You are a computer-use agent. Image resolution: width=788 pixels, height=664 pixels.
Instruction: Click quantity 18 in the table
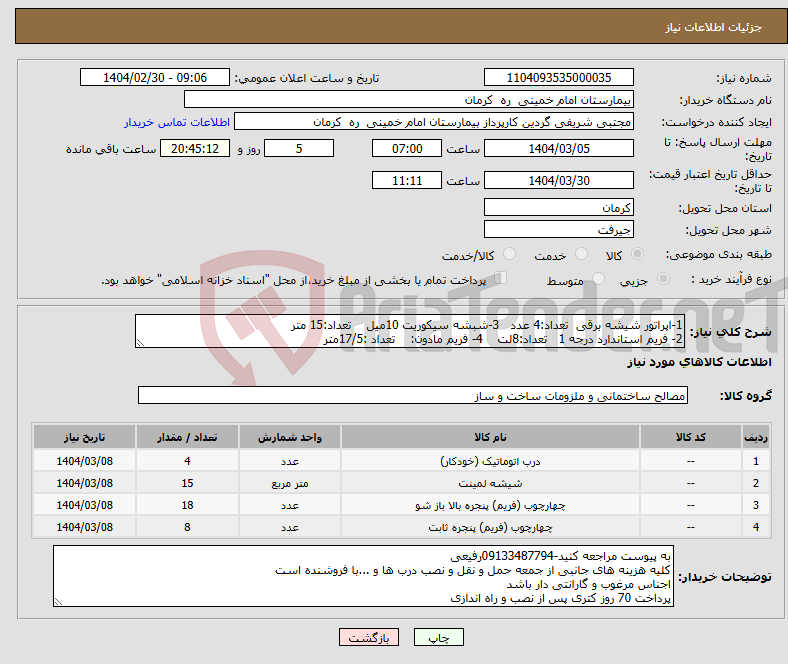[187, 506]
